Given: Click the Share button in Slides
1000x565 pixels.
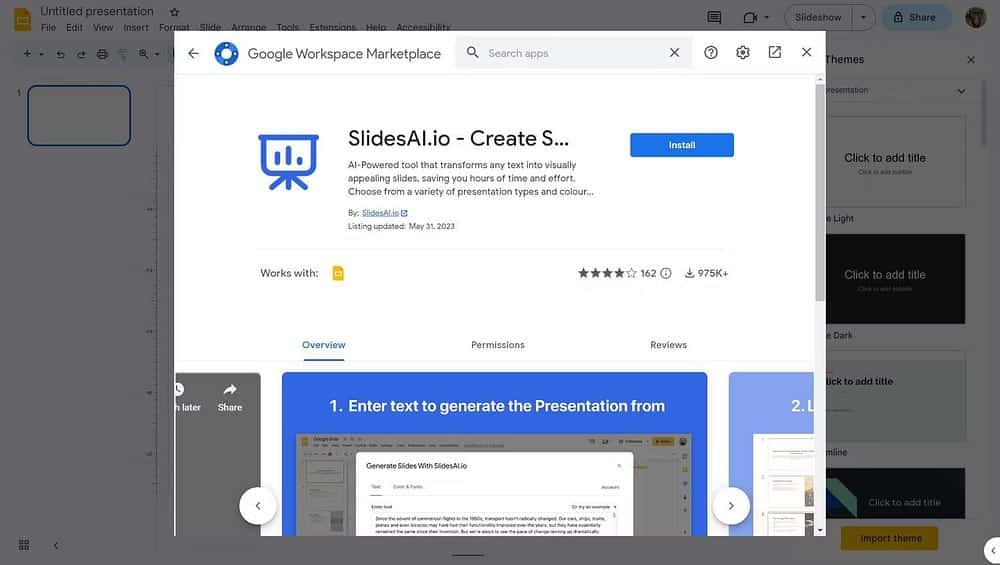Looking at the screenshot, I should point(915,17).
